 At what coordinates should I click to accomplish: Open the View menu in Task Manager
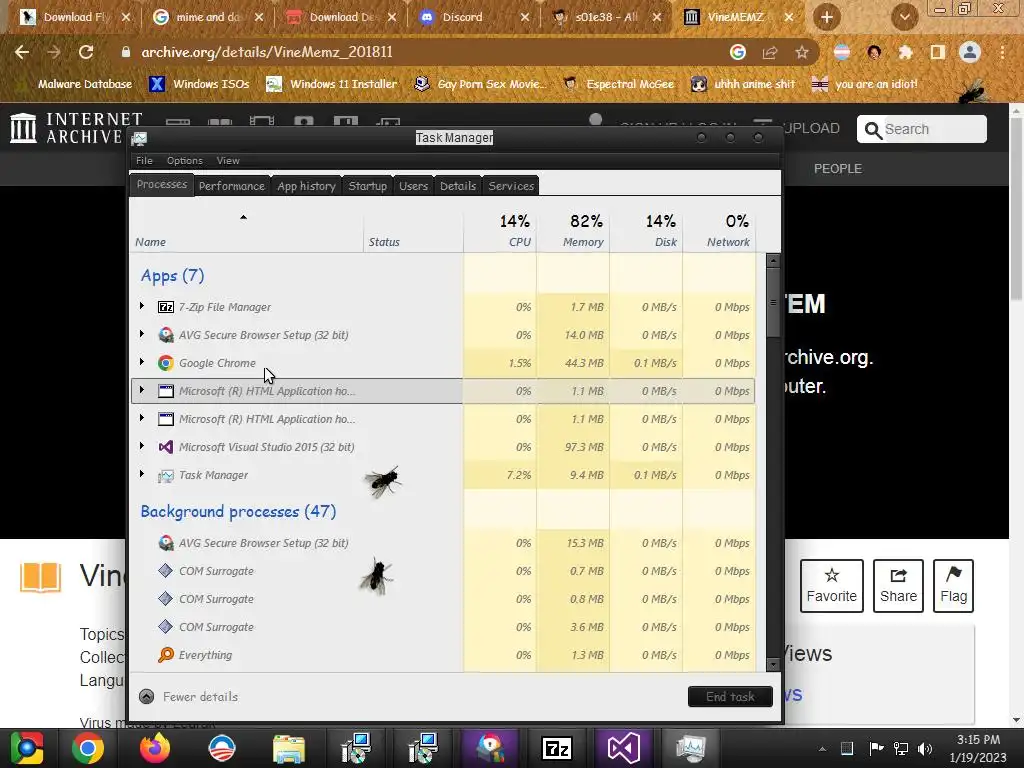coord(228,161)
